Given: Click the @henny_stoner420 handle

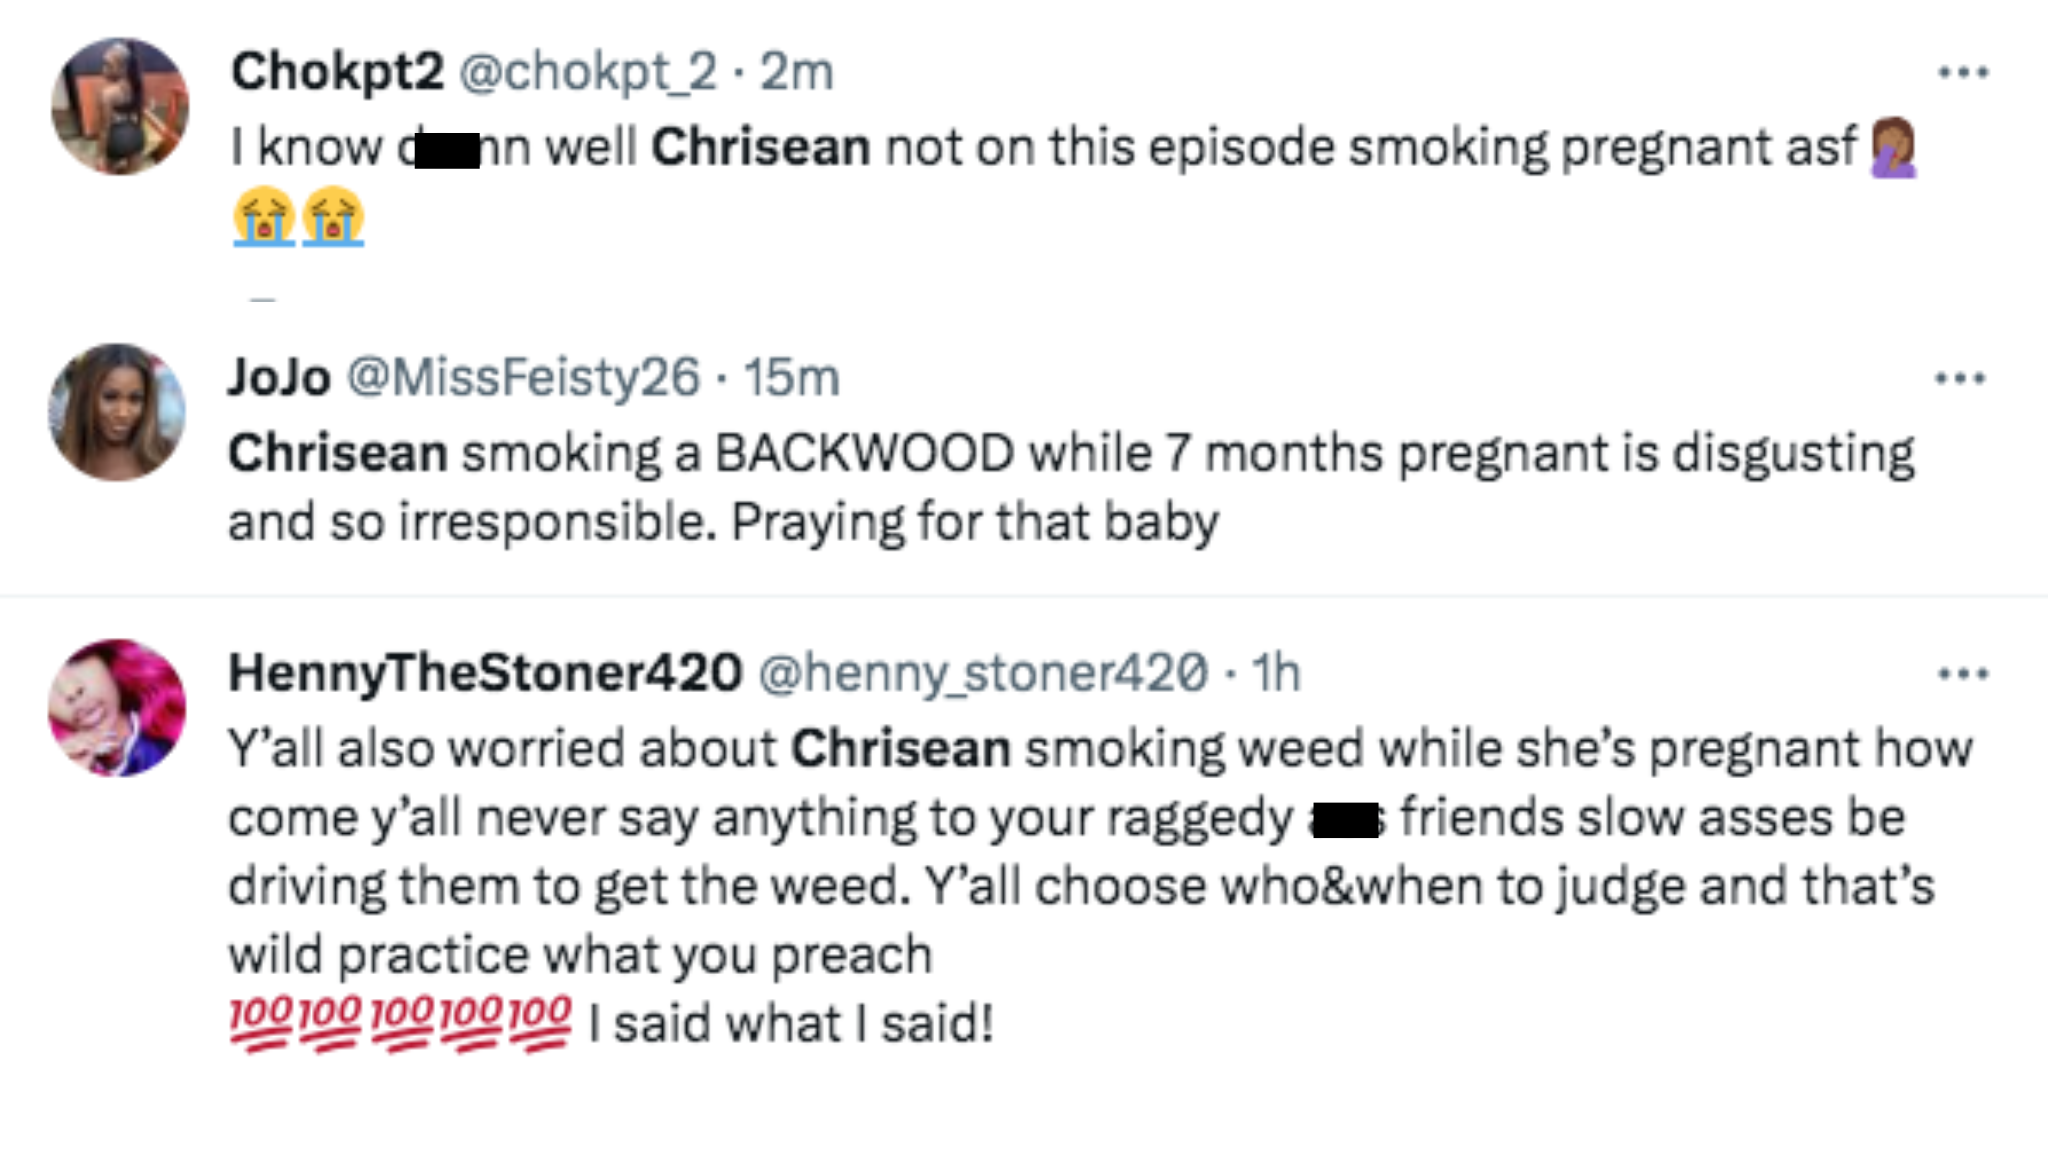Looking at the screenshot, I should coord(983,673).
